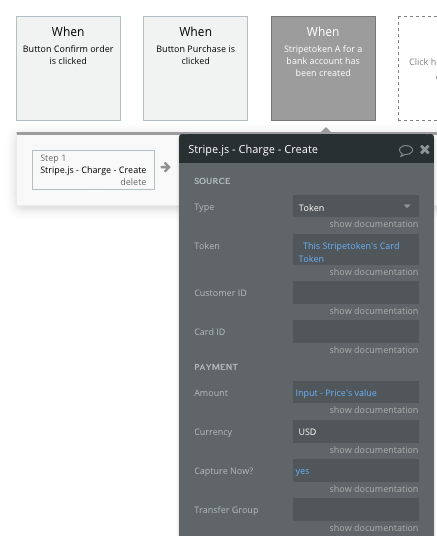Click the dashed add-event placeholder box
437x536 pixels.
click(418, 68)
